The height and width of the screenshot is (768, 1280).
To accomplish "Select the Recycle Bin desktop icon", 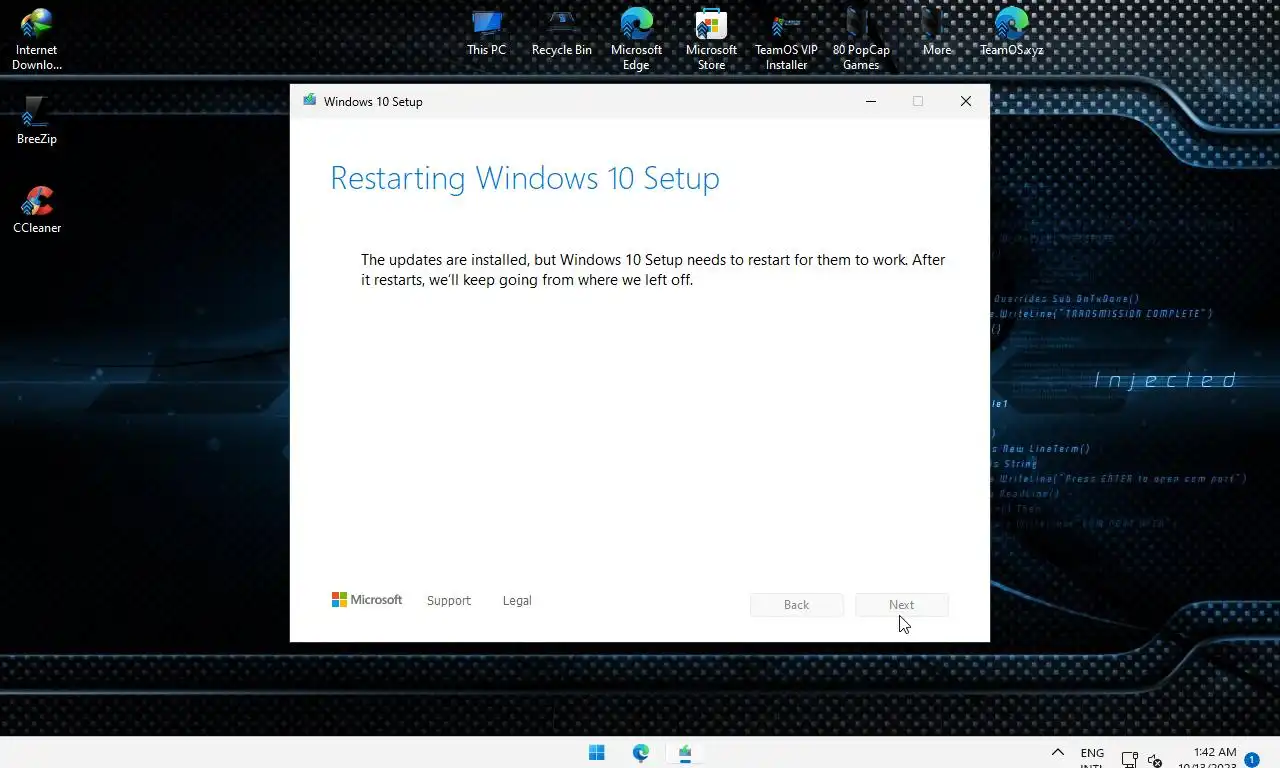I will click(x=561, y=32).
